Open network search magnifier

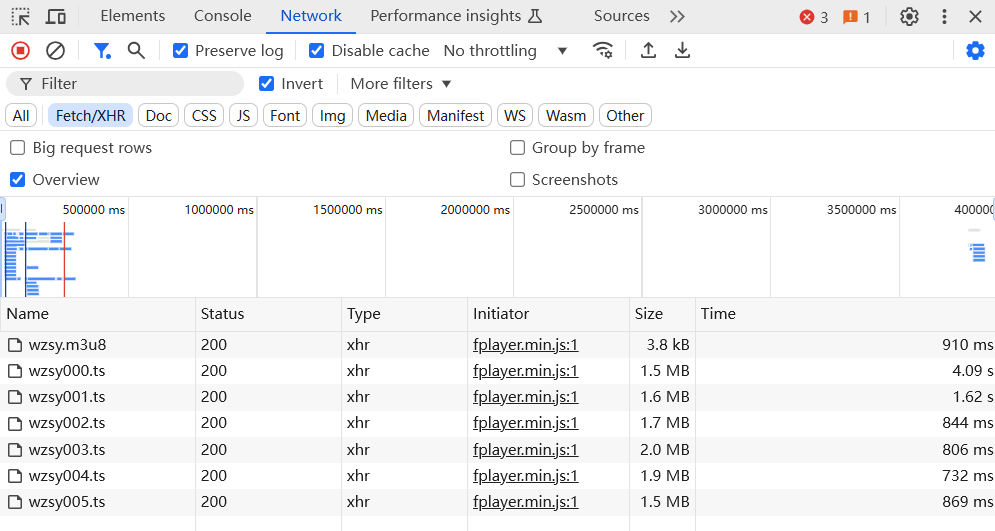pos(136,50)
